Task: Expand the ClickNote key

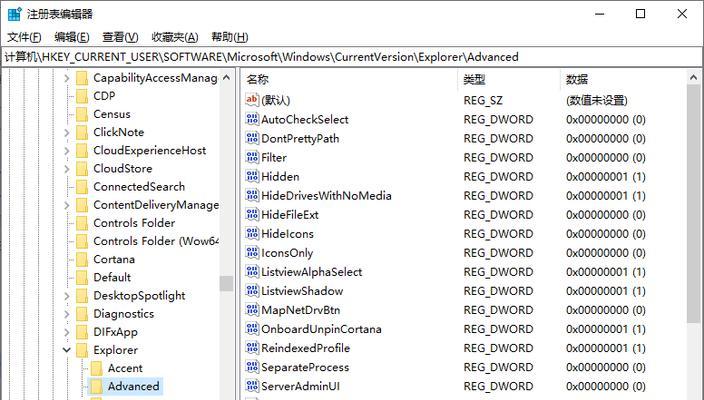Action: (67, 132)
